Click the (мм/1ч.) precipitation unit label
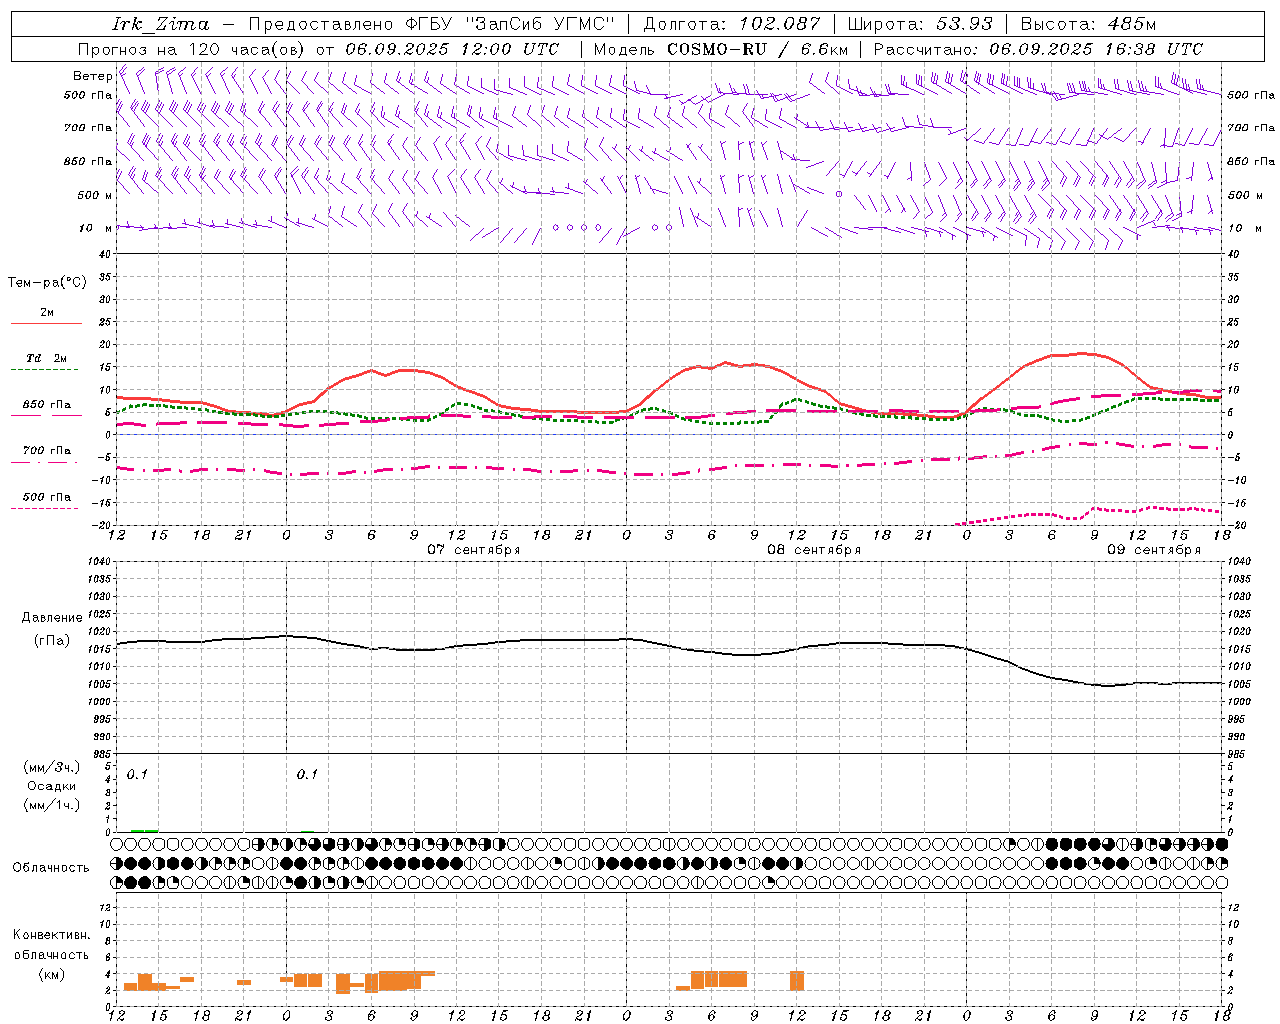 click(51, 805)
